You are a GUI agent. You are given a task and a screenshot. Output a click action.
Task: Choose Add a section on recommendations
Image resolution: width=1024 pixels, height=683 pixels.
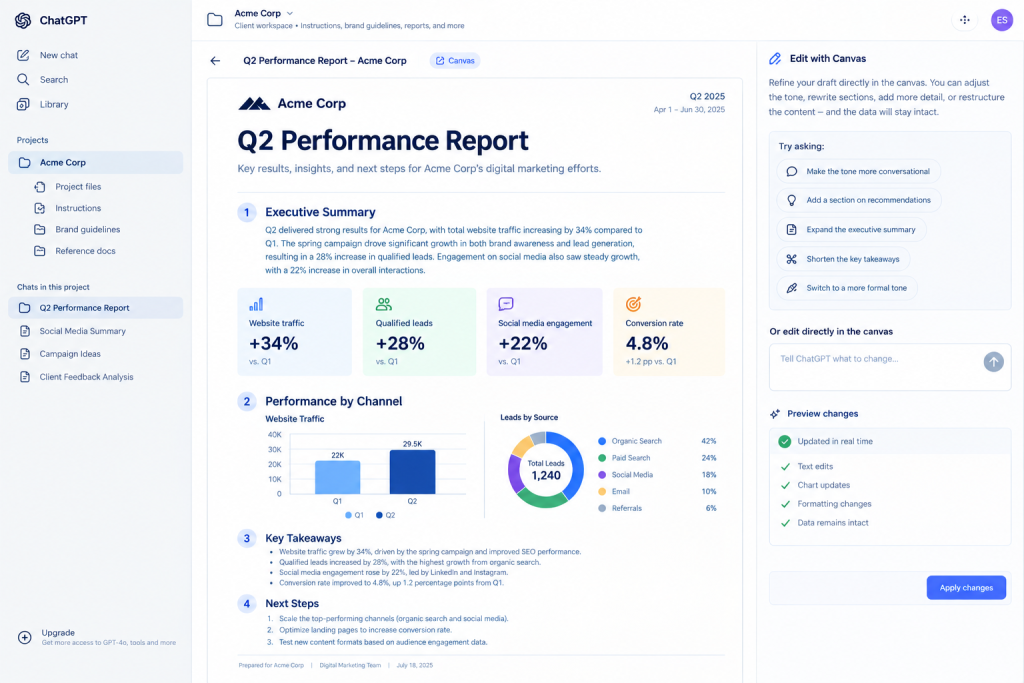pyautogui.click(x=859, y=200)
